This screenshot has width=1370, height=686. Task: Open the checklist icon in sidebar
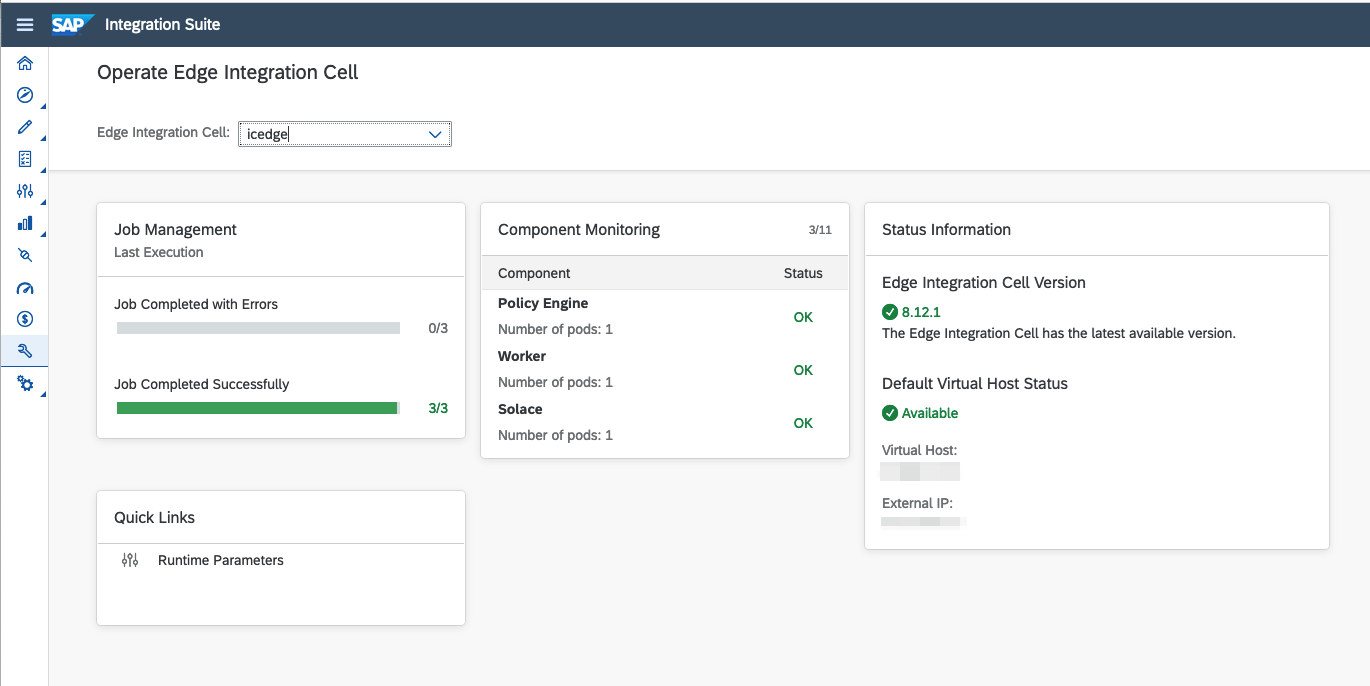click(25, 159)
